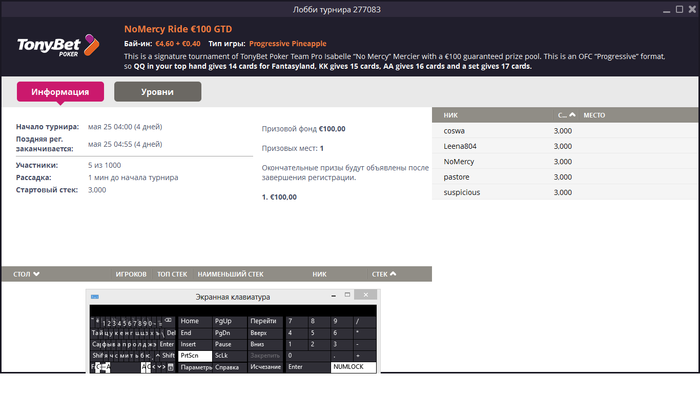Image resolution: width=700 pixels, height=394 pixels.
Task: Sort by СТЕК column arrow in tables panel
Action: pyautogui.click(x=393, y=274)
